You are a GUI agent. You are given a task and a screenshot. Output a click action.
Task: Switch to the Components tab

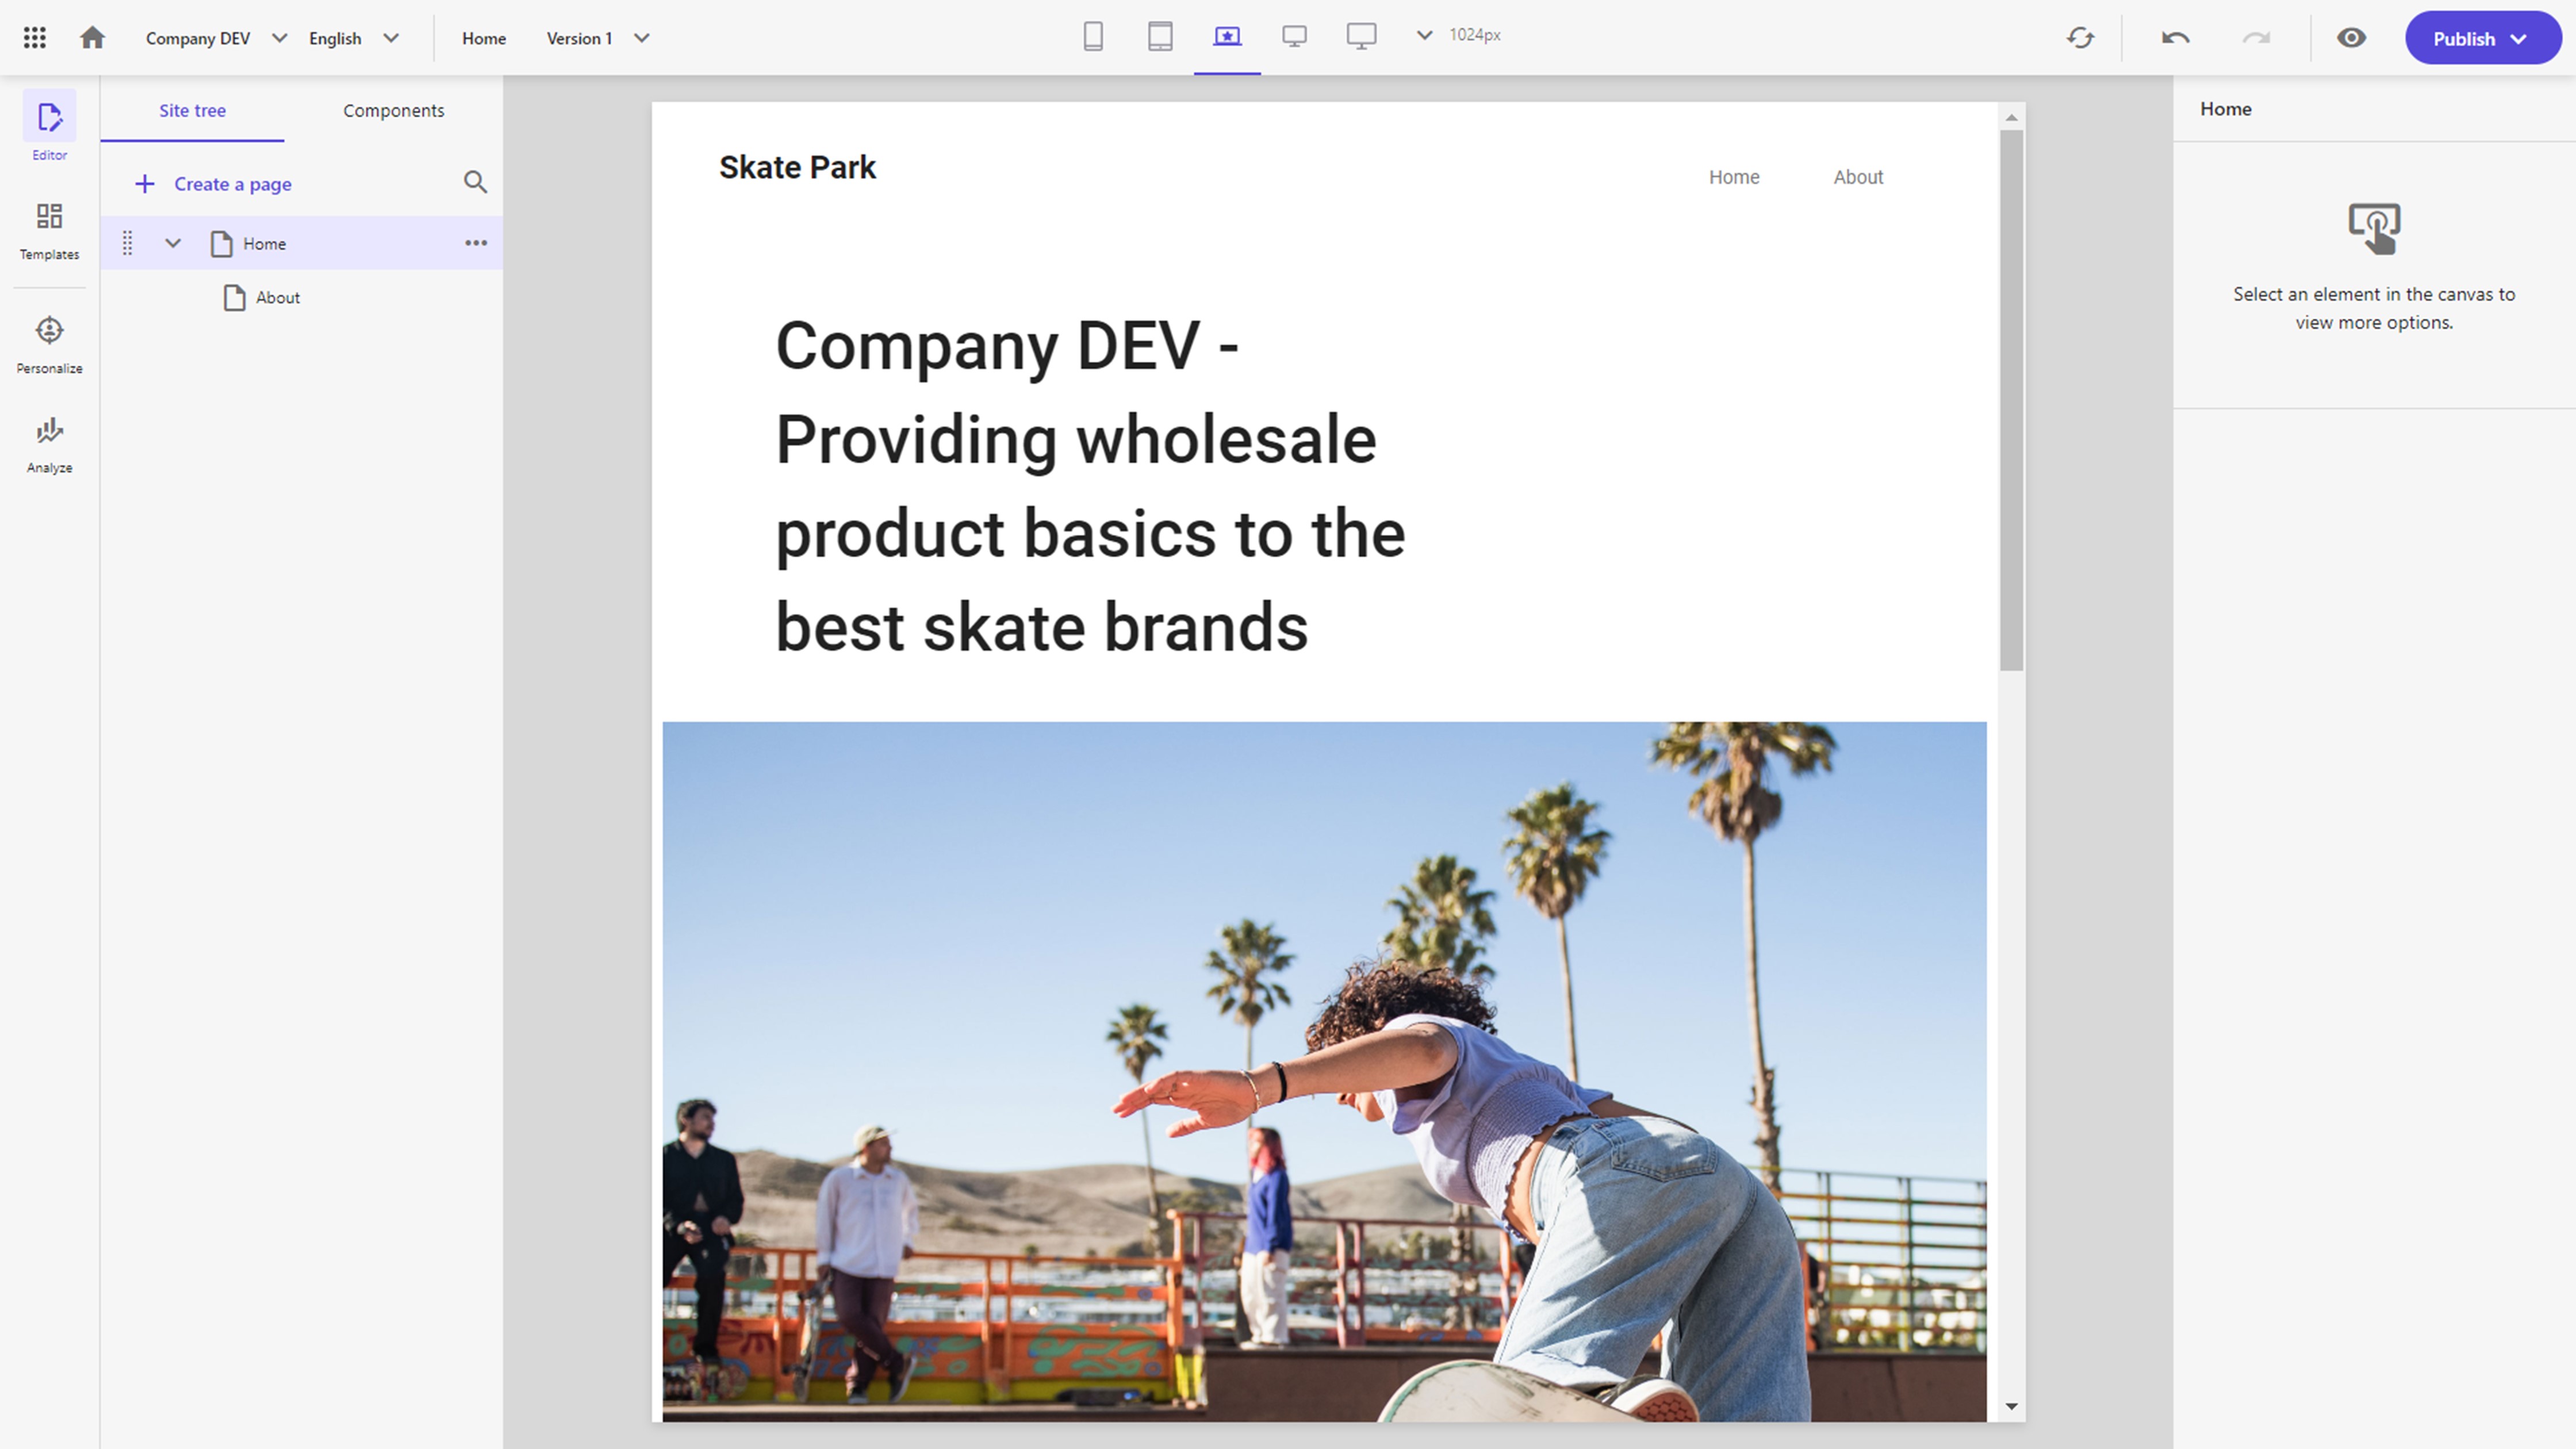coord(393,110)
